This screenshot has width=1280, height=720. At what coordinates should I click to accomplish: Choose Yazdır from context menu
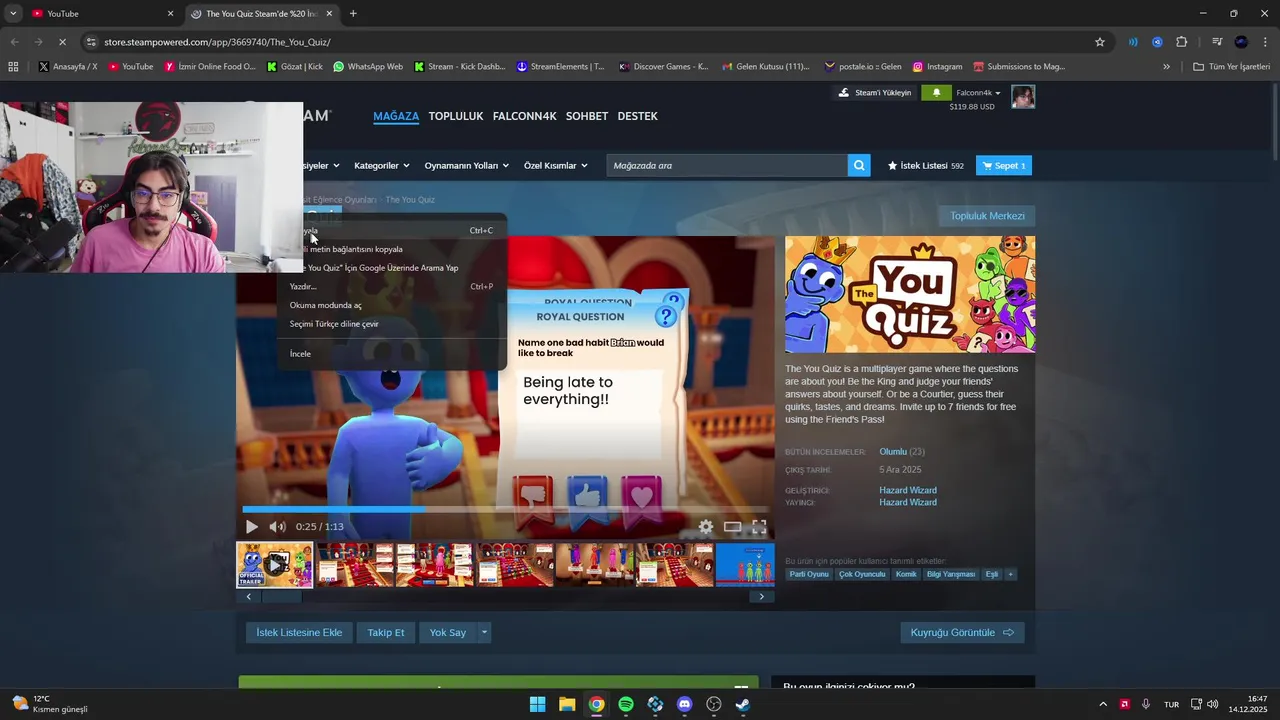click(x=392, y=287)
